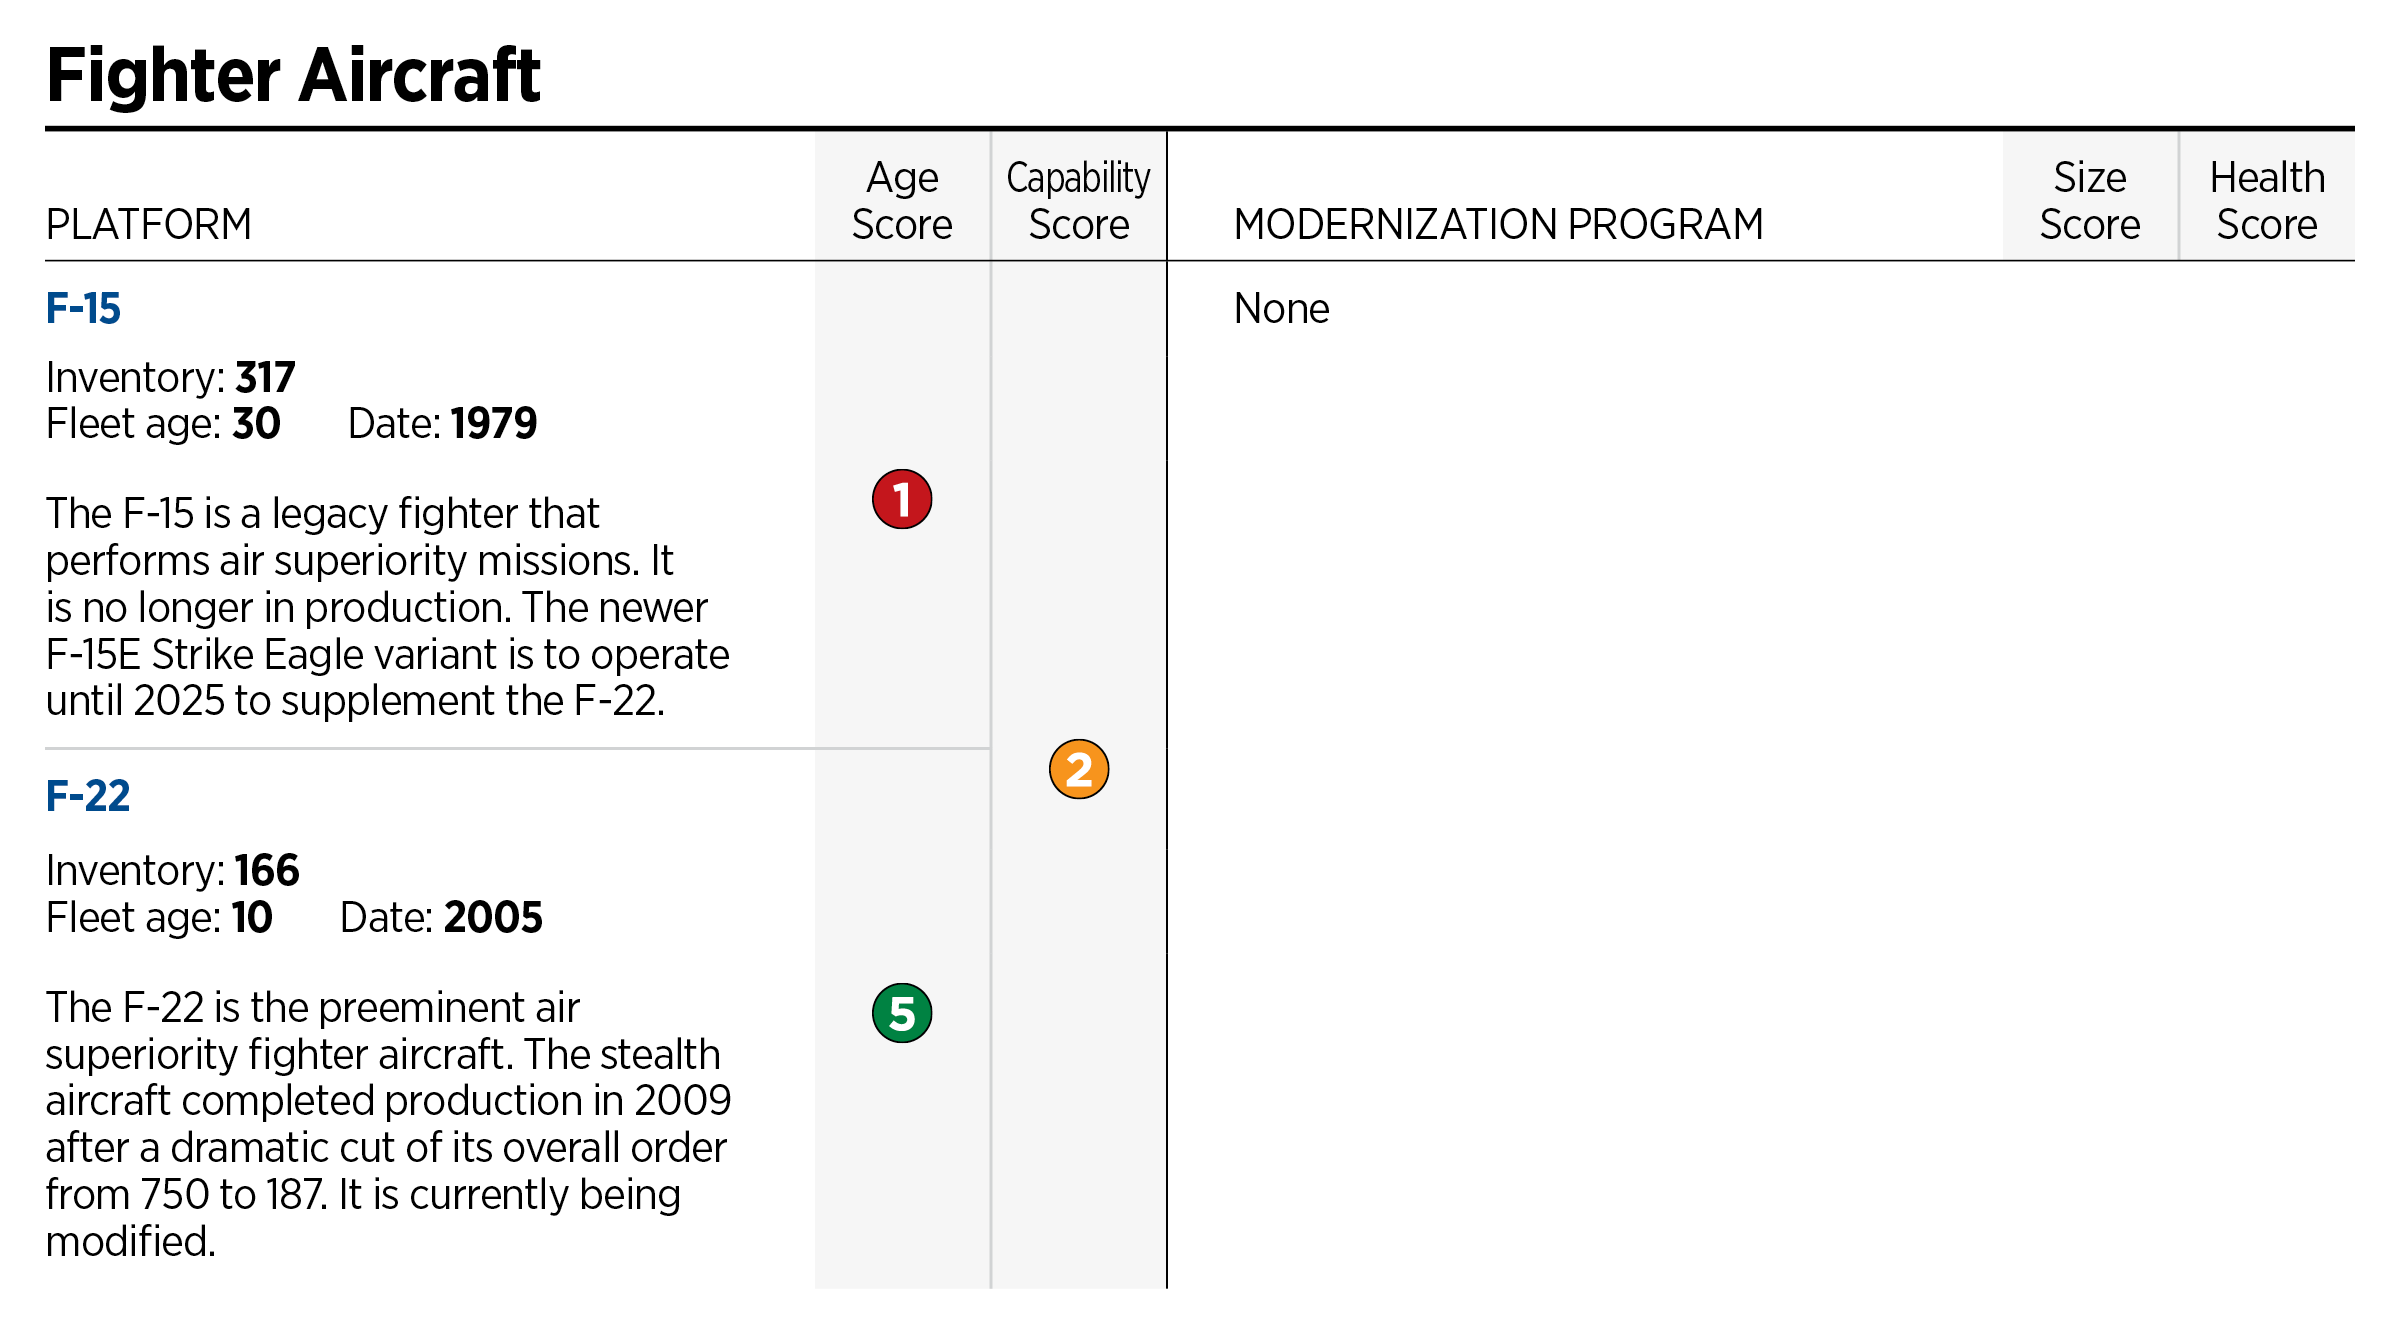Click the PLATFORM column header
The height and width of the screenshot is (1330, 2400).
149,224
